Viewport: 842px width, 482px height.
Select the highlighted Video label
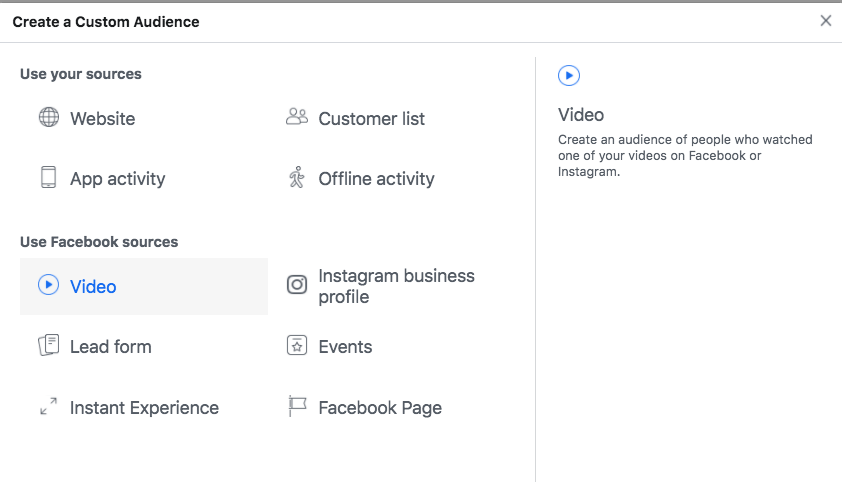point(93,287)
